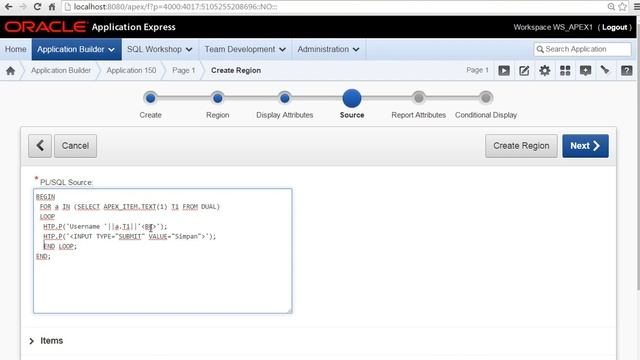Image resolution: width=640 pixels, height=360 pixels.
Task: Select the current Source wizard step
Action: [x=352, y=98]
